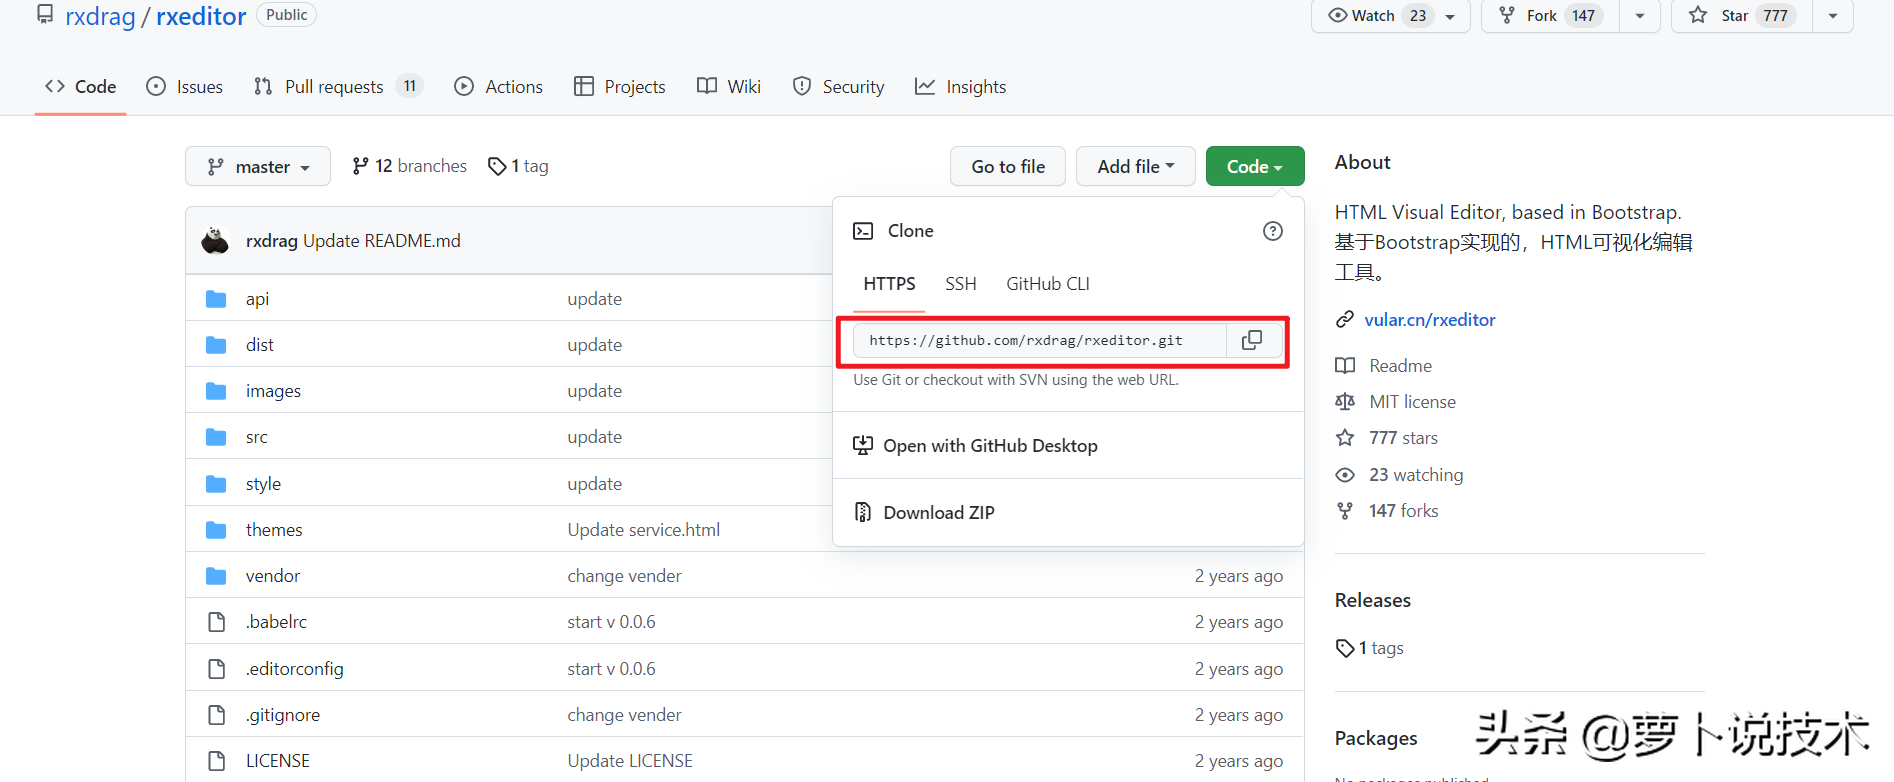Click the src folder icon

click(x=216, y=437)
